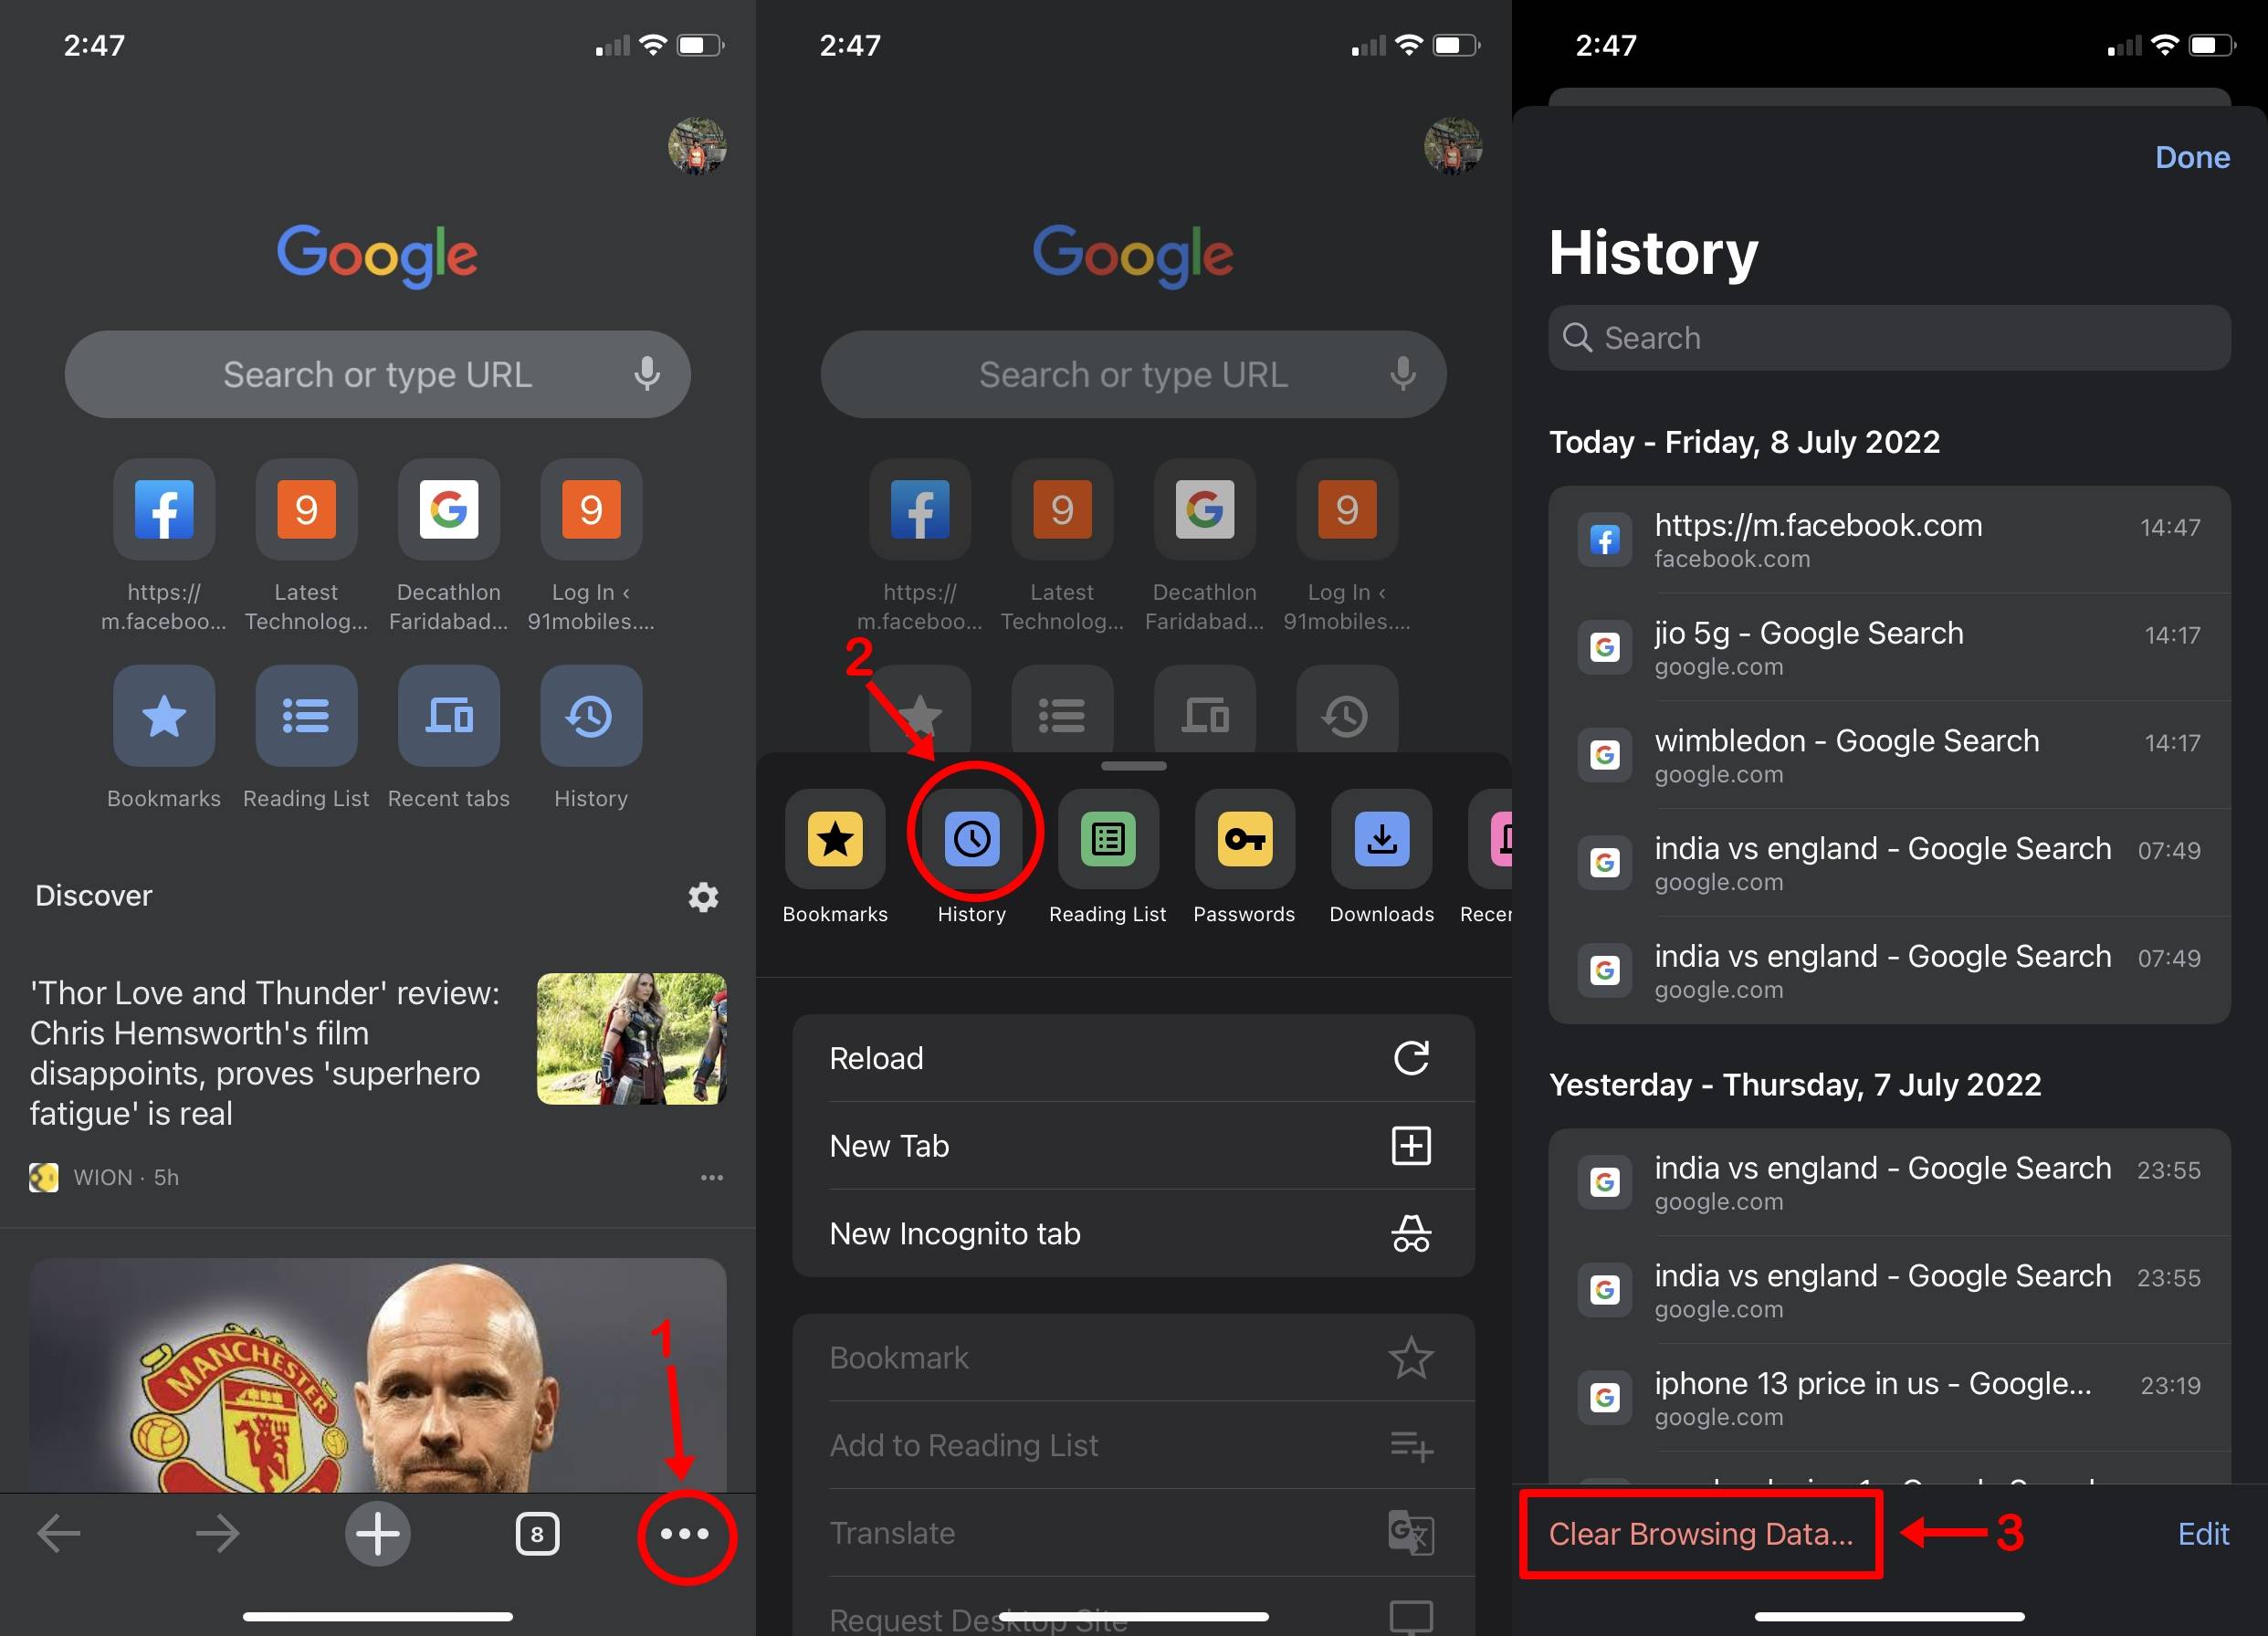The height and width of the screenshot is (1636, 2268).
Task: Open the Downloads icon in menu
Action: pos(1381,838)
